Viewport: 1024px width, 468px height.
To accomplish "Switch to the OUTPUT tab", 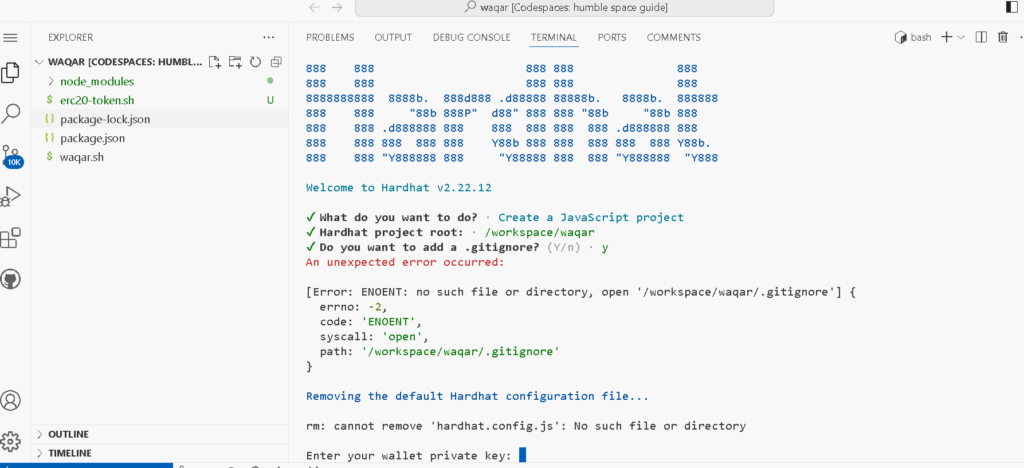I will (x=393, y=37).
